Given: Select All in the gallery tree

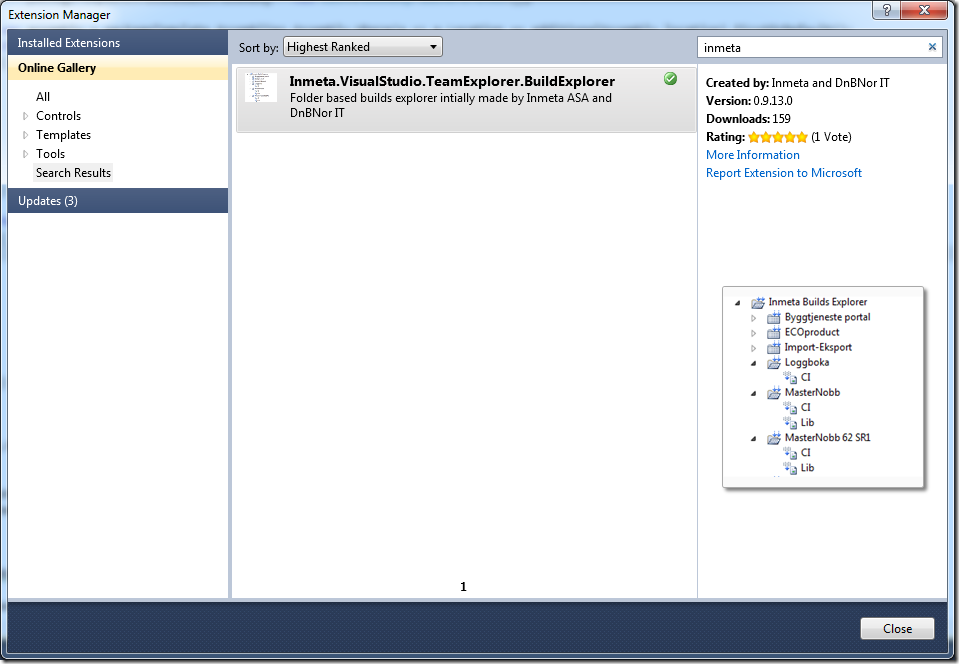Looking at the screenshot, I should click(43, 97).
